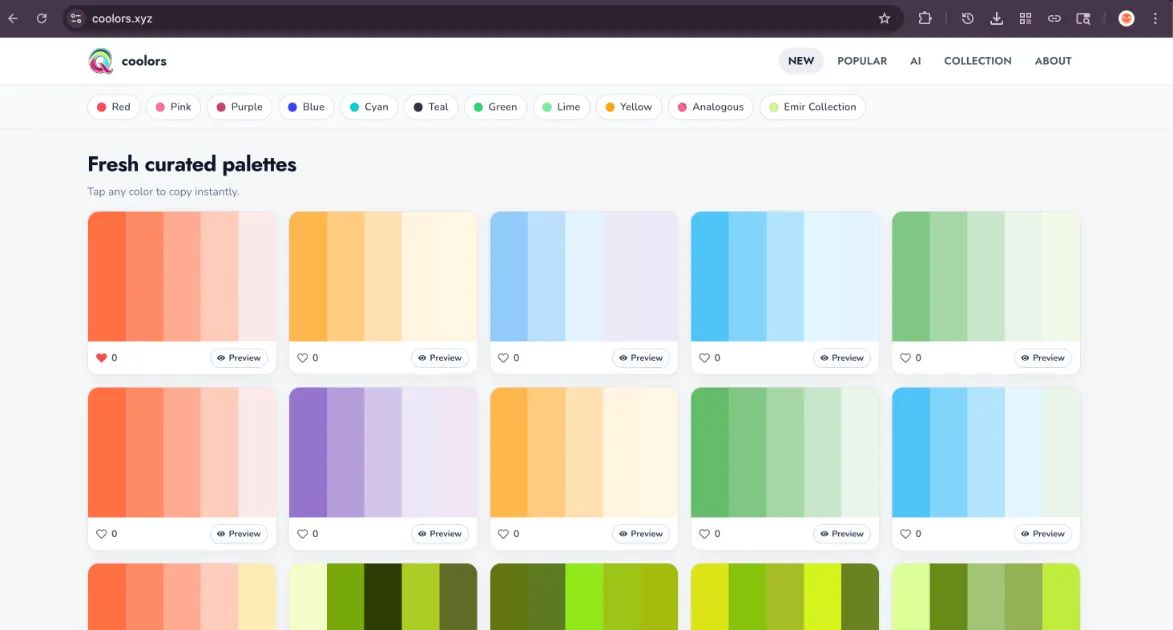Open the browser profile avatar
This screenshot has width=1173, height=630.
(1126, 19)
